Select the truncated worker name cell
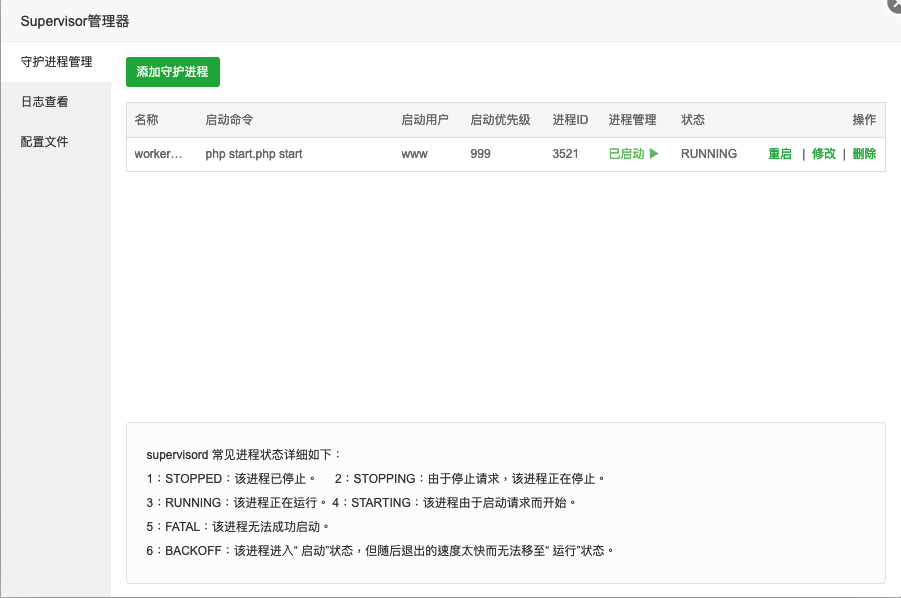This screenshot has height=598, width=901. 159,154
